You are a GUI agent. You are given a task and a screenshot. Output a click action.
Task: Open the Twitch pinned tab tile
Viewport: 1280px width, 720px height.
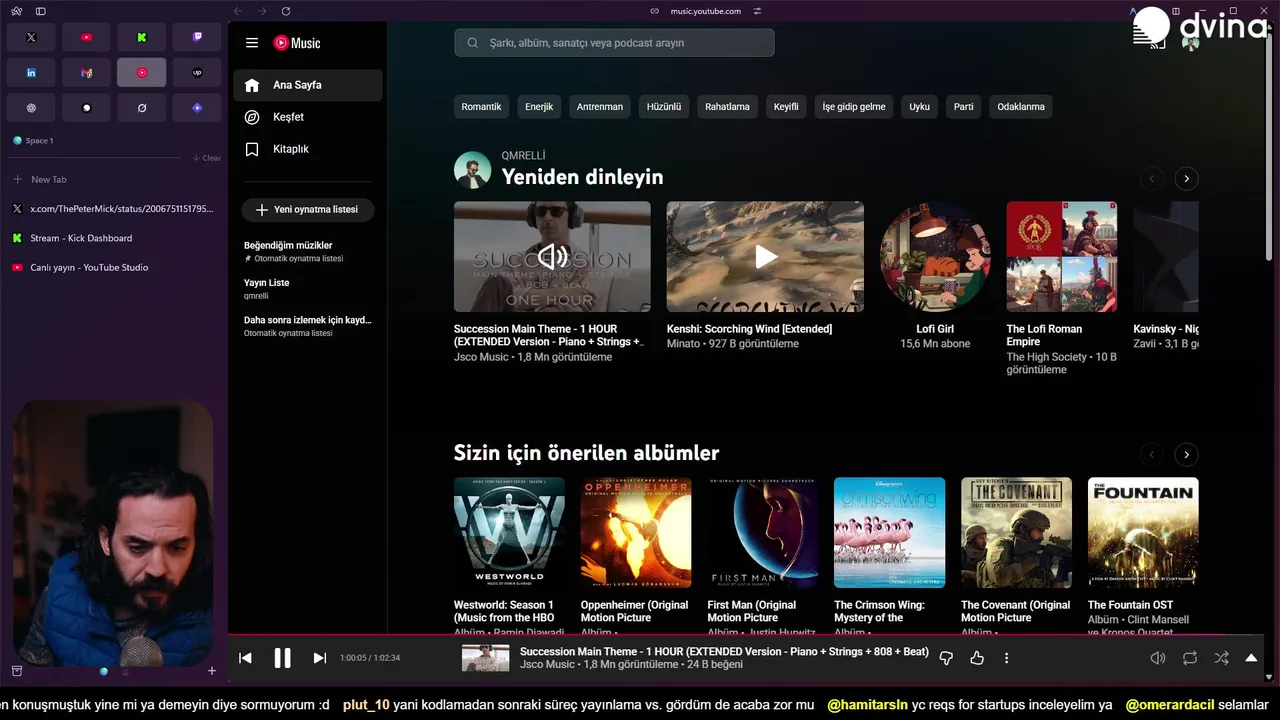[197, 37]
